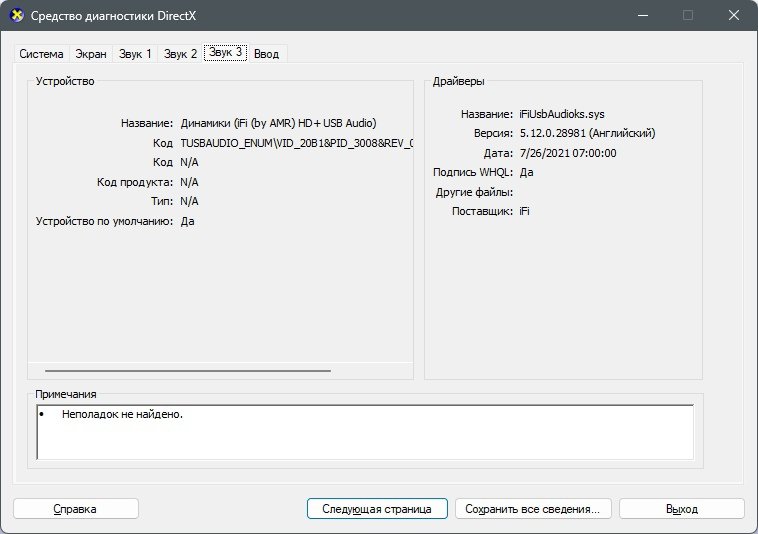
Task: Click the device name Динамики (iFi by AMR)
Action: [x=278, y=123]
